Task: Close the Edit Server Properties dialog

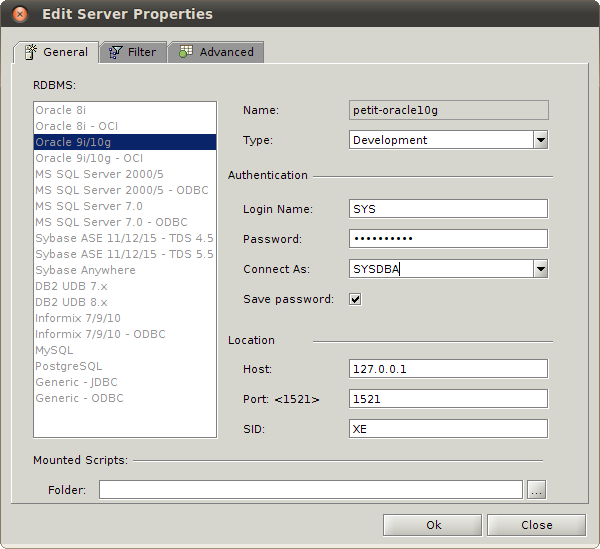Action: (20, 14)
